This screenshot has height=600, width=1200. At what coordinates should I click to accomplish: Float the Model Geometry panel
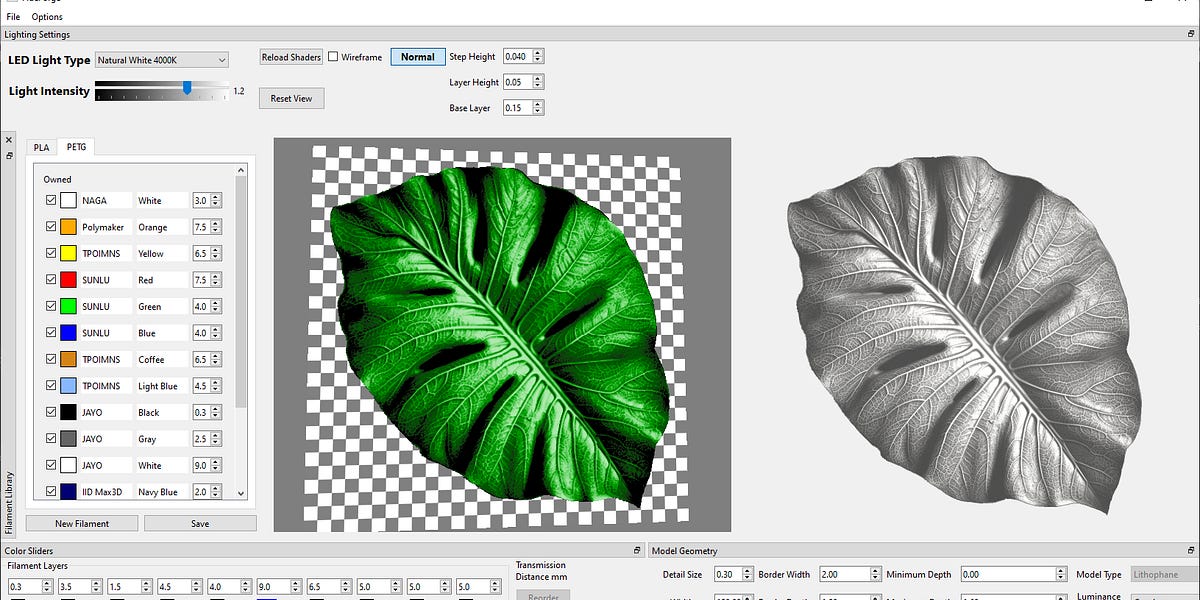[1190, 551]
